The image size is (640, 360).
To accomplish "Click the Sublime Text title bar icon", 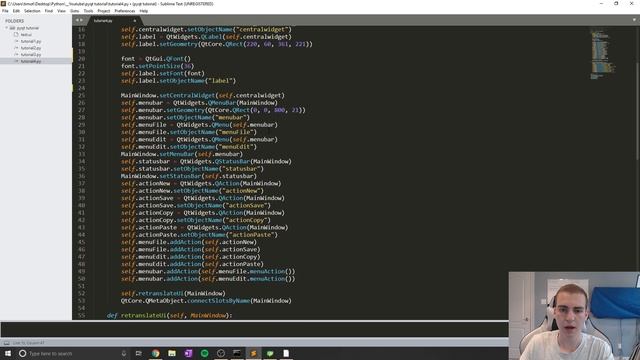I will [3, 3].
